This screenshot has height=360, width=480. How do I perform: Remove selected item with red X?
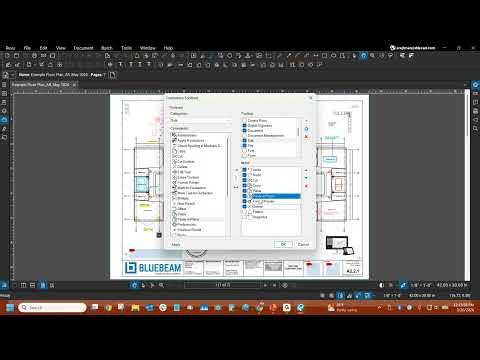[x=306, y=186]
